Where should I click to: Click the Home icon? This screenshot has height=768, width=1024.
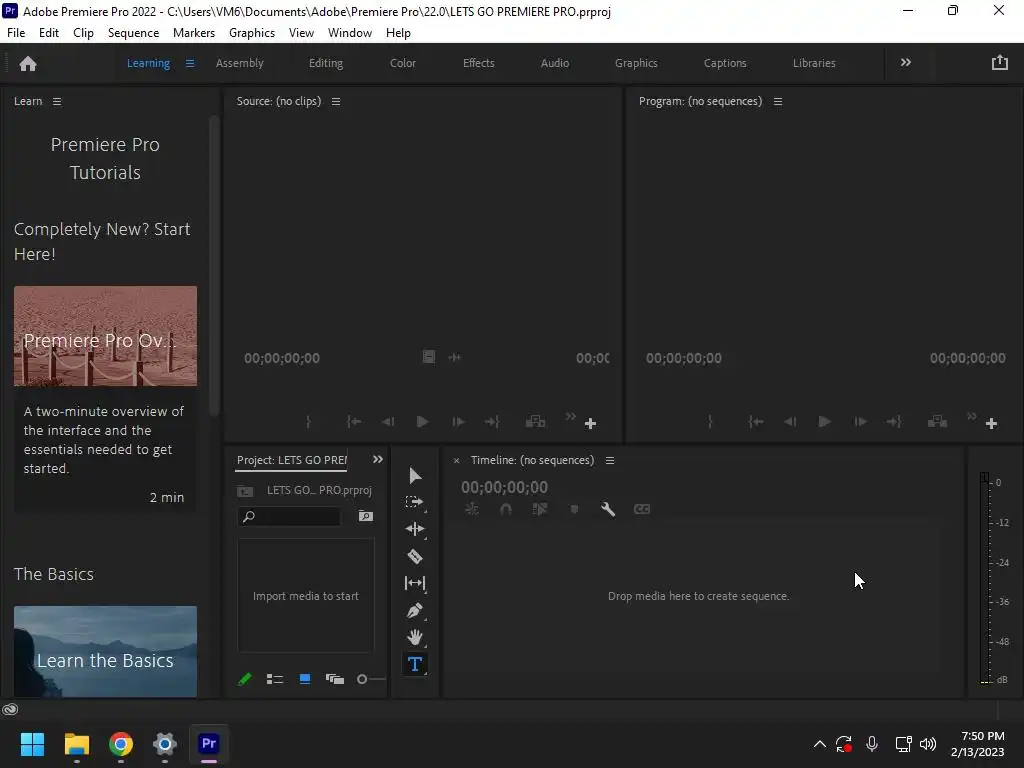28,63
